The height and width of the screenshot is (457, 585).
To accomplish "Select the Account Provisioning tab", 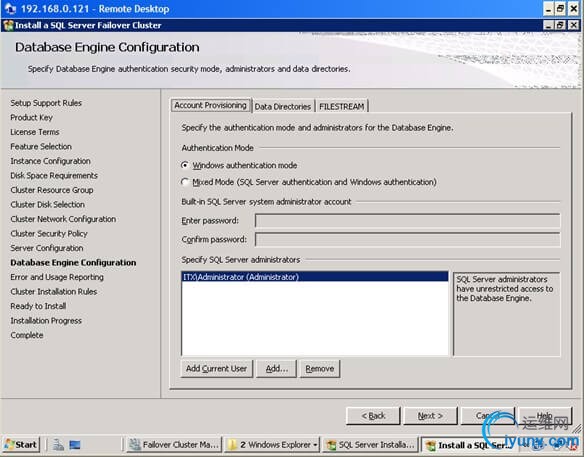I will (x=210, y=105).
